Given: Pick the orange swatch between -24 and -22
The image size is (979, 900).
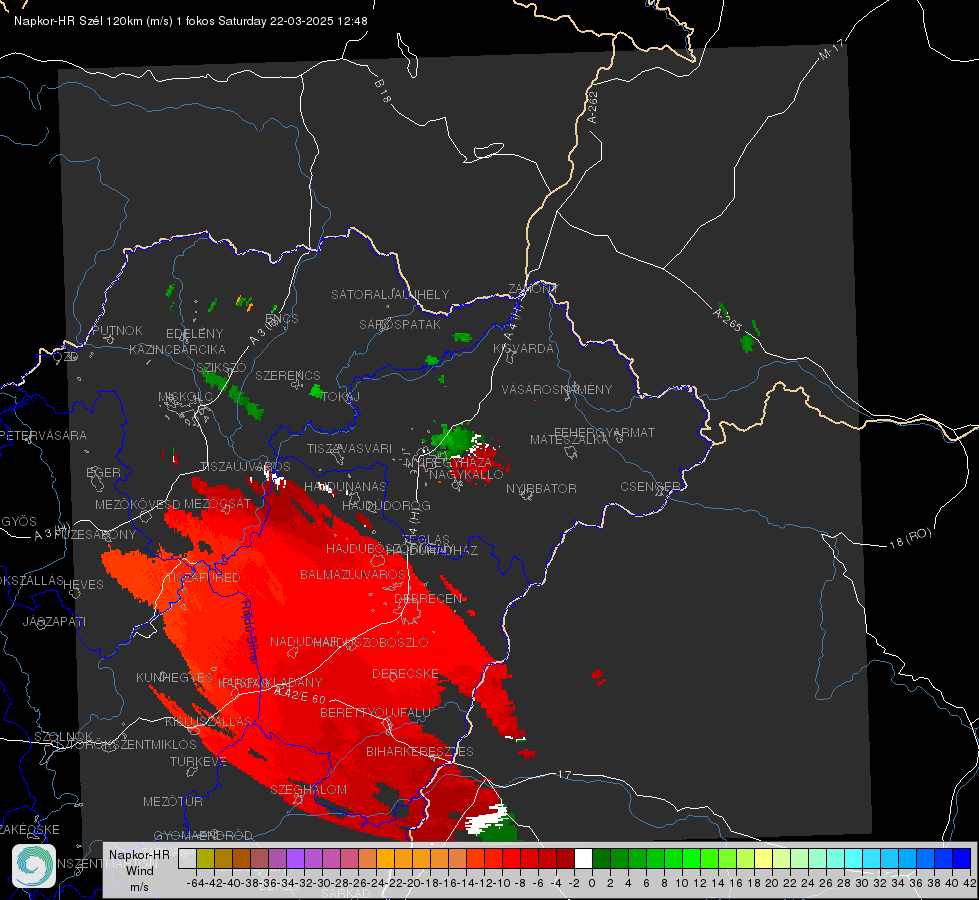Looking at the screenshot, I should click(x=385, y=858).
